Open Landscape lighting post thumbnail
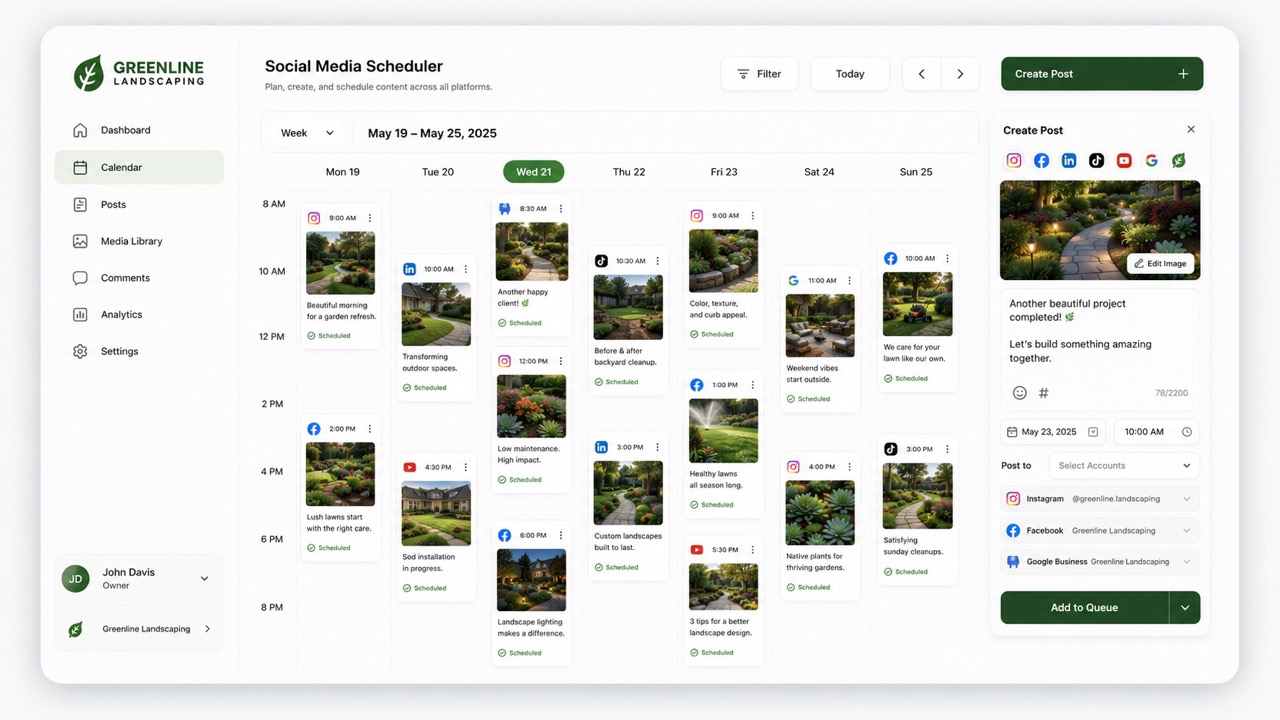This screenshot has height=720, width=1280. [x=532, y=580]
